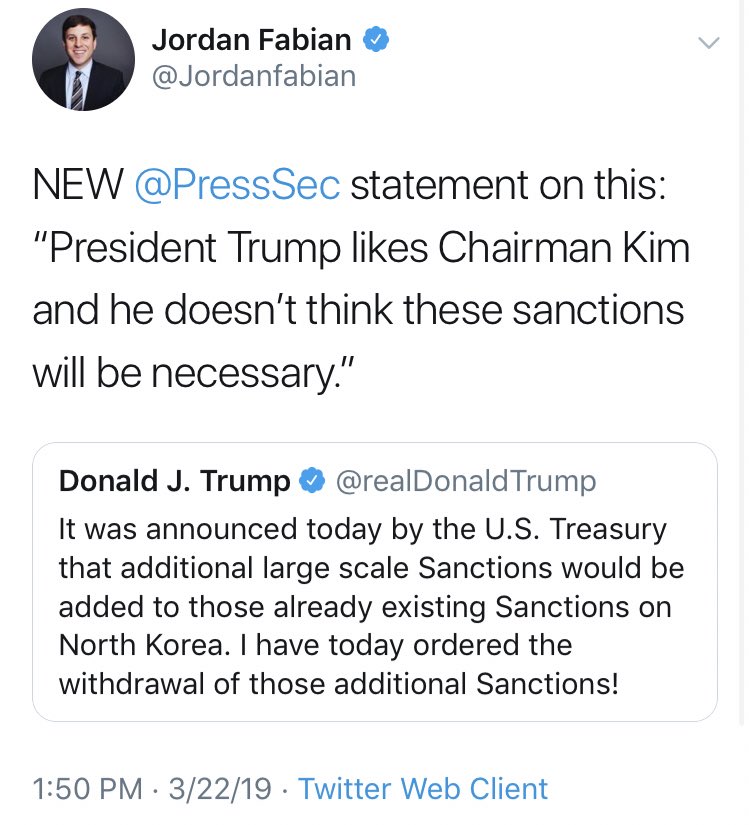This screenshot has width=749, height=825.
Task: Open the @PressSec mention
Action: click(237, 185)
